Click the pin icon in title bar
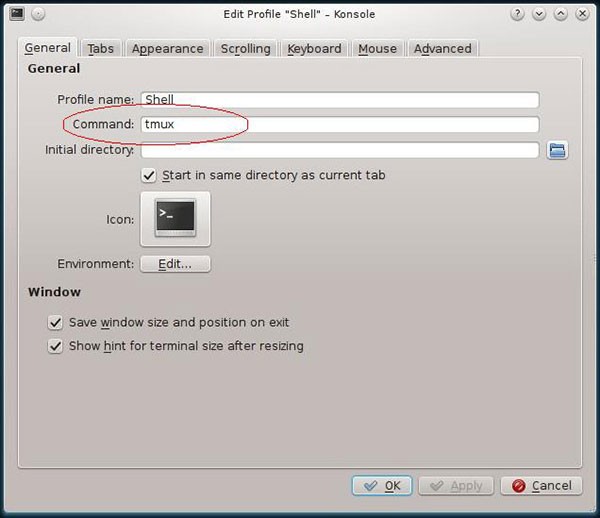The image size is (600, 518). coord(38,14)
